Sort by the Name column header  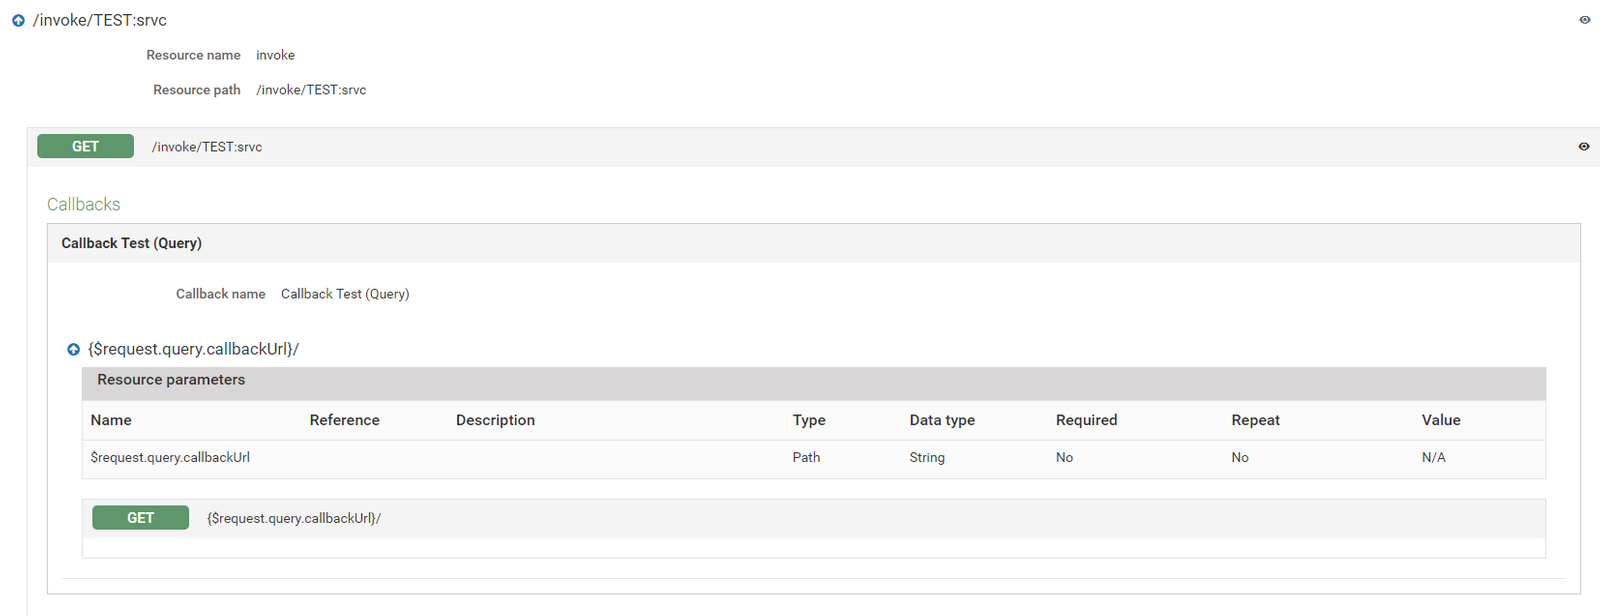click(111, 420)
